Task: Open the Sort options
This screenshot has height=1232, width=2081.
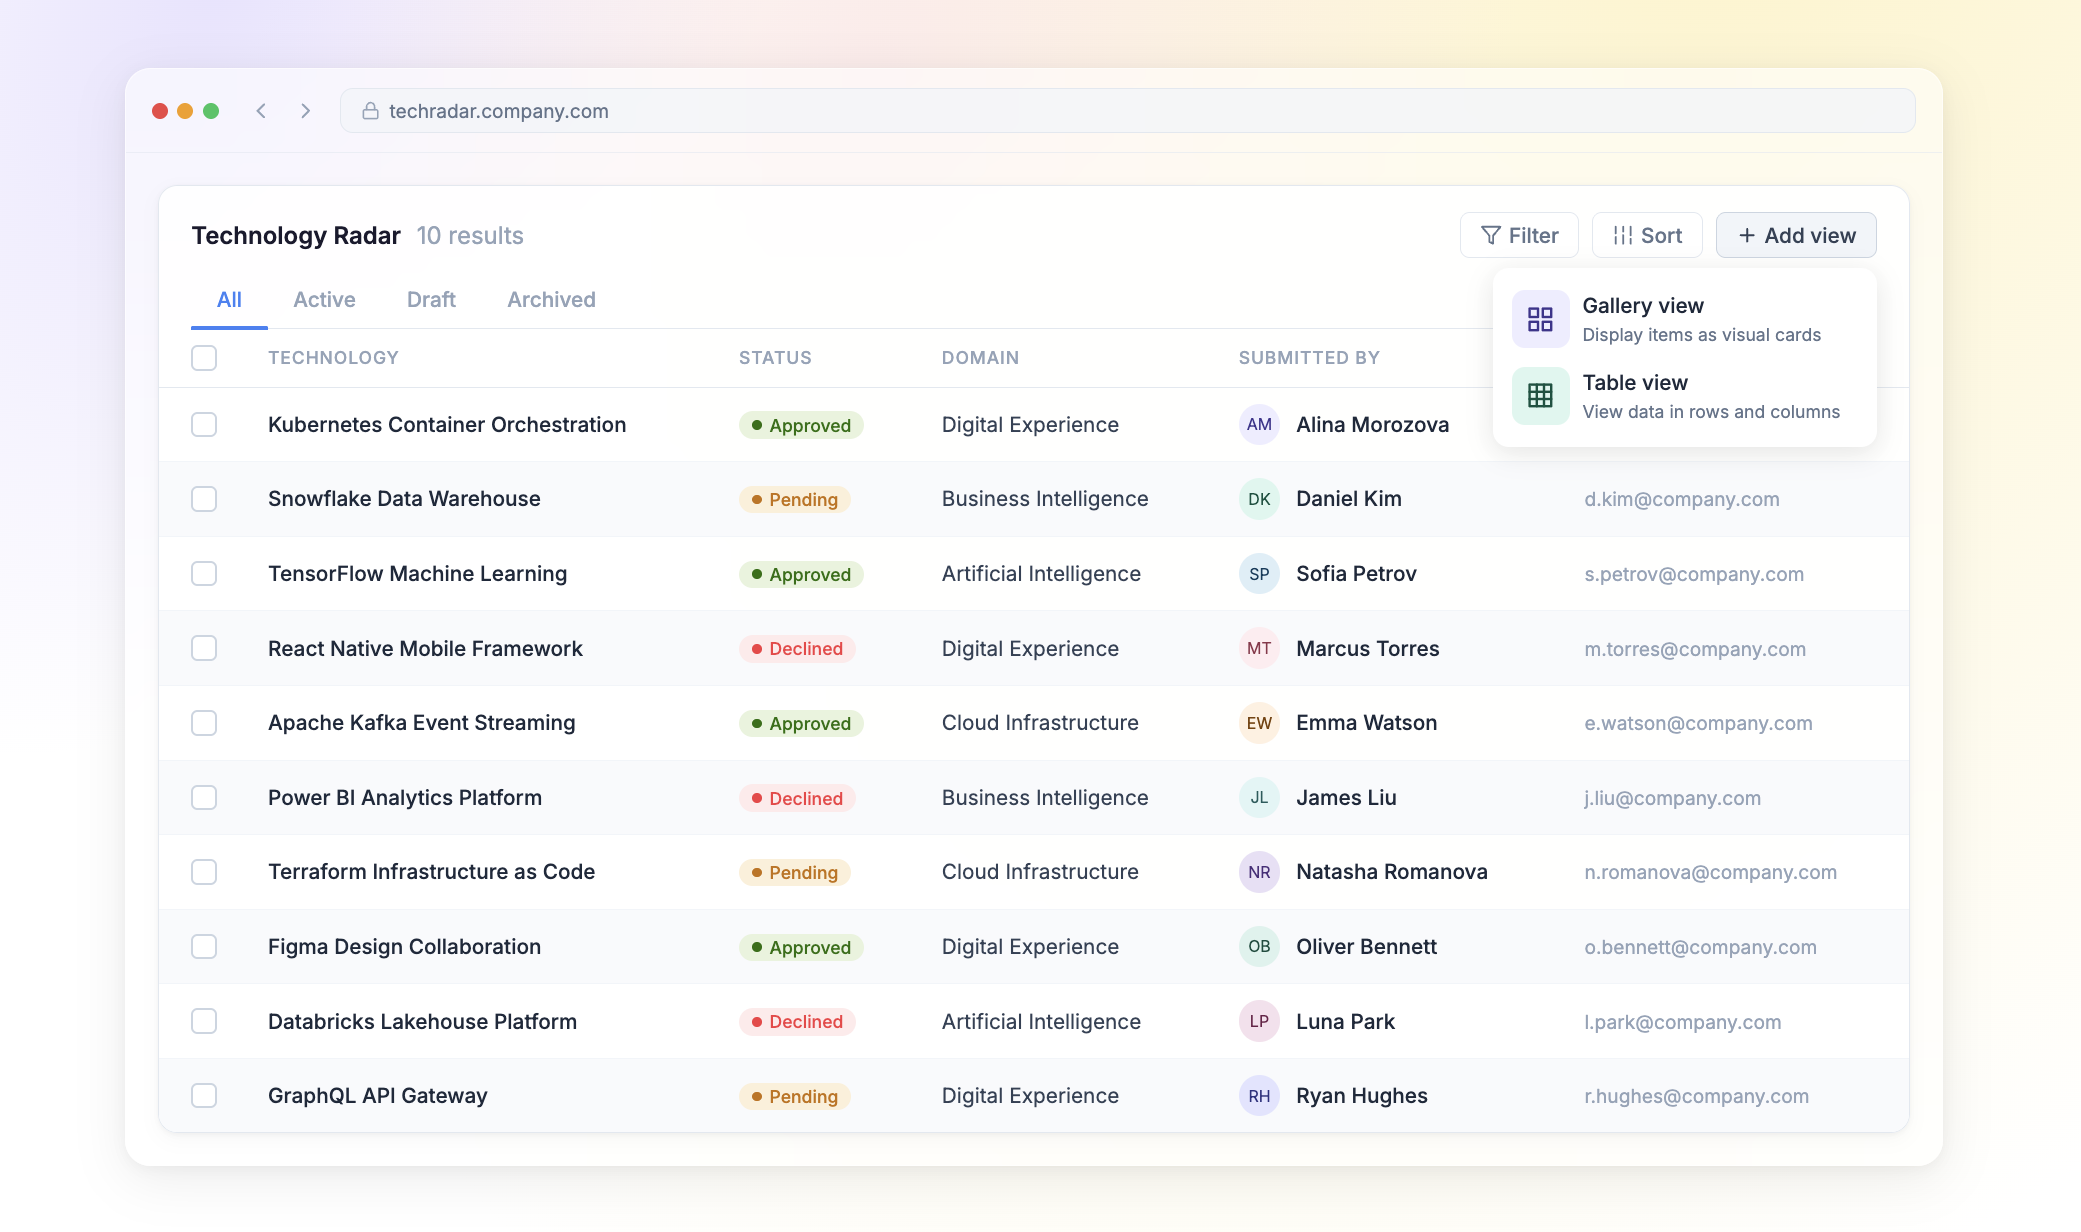Action: pyautogui.click(x=1647, y=235)
